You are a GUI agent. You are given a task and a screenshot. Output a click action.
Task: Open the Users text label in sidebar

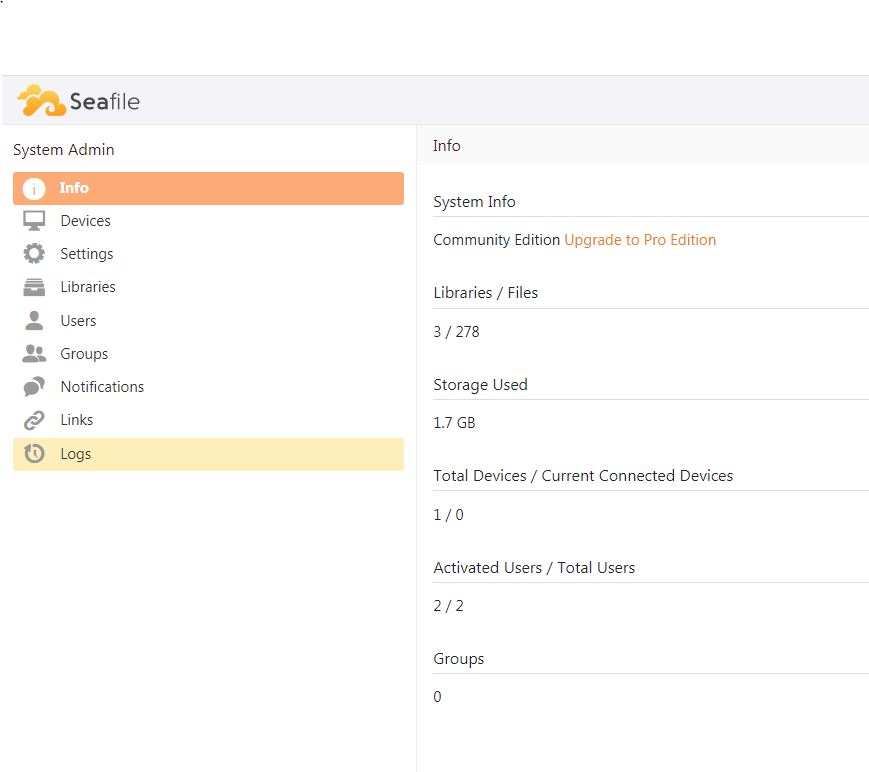coord(78,321)
